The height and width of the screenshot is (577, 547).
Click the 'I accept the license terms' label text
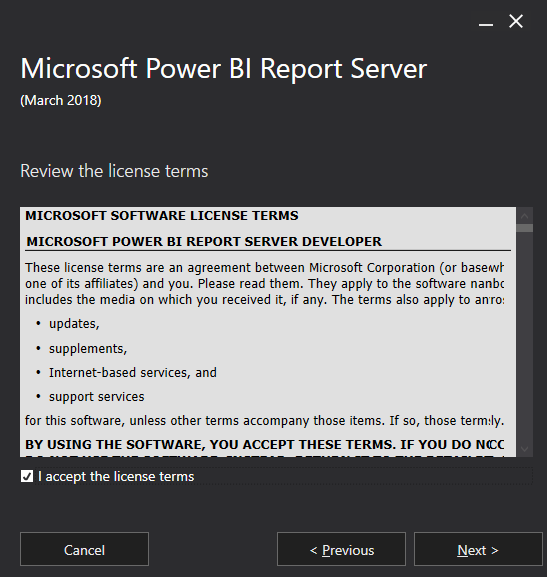(116, 477)
